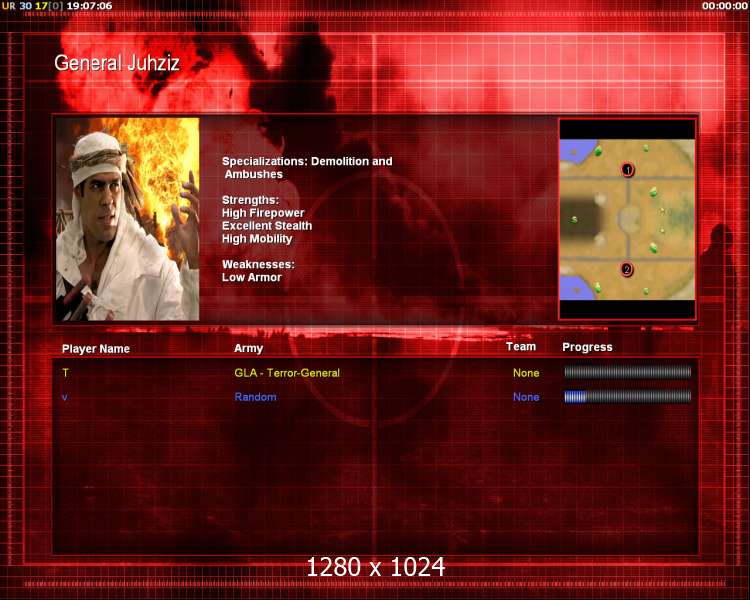Click the loading progress bar for player T
This screenshot has height=600, width=750.
(x=628, y=372)
